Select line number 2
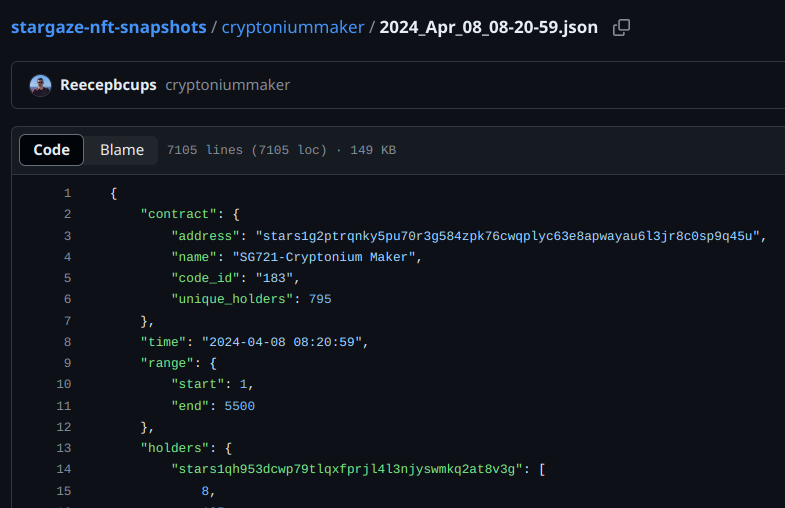785x508 pixels. pyautogui.click(x=68, y=214)
